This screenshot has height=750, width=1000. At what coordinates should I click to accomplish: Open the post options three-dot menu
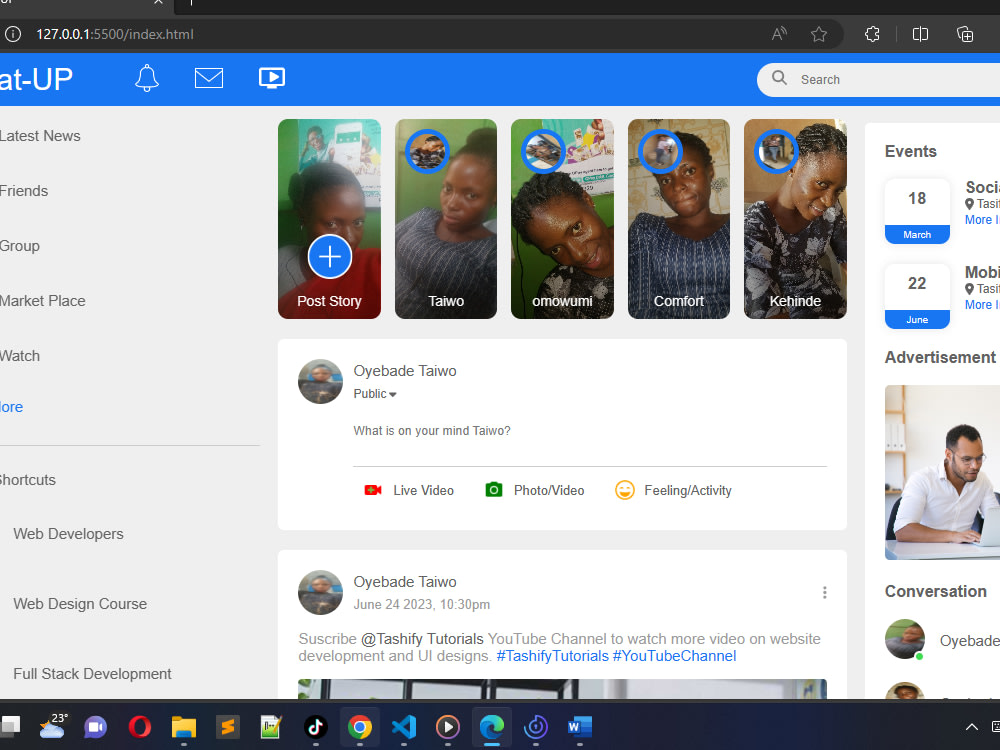(825, 592)
